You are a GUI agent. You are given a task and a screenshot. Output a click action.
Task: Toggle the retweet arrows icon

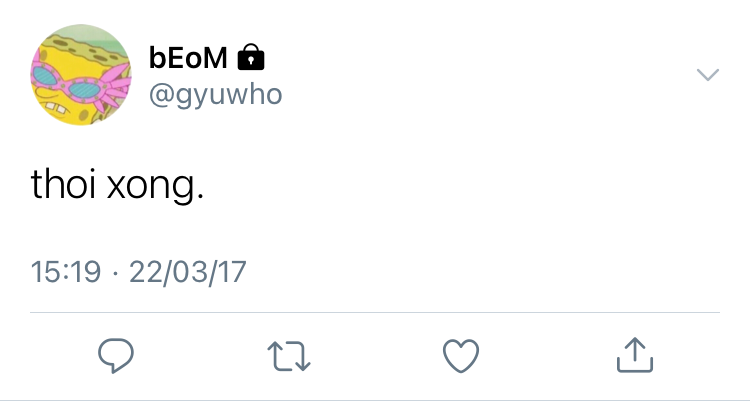[289, 353]
